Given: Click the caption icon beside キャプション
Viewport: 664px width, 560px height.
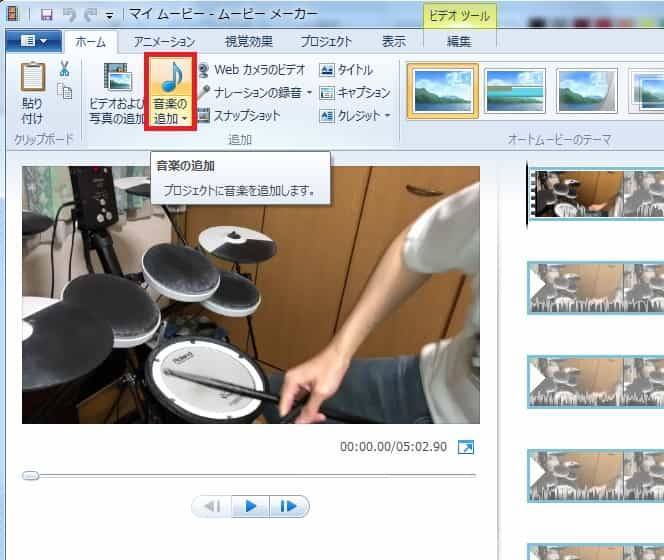Looking at the screenshot, I should tap(326, 93).
